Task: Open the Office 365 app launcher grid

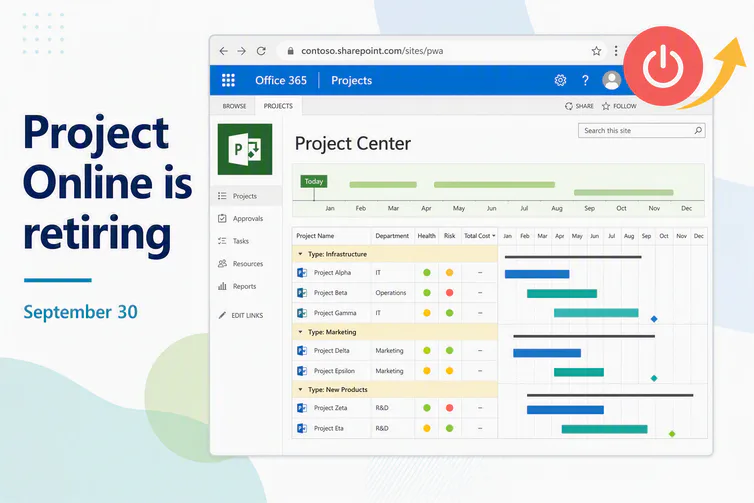Action: point(228,80)
